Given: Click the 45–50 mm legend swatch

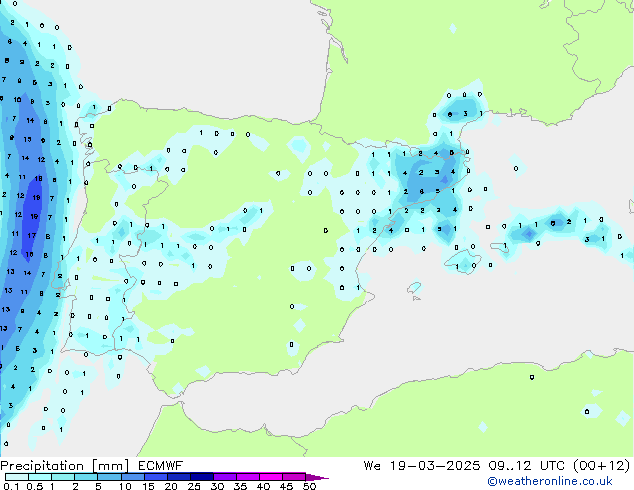Looking at the screenshot, I should [x=294, y=477].
